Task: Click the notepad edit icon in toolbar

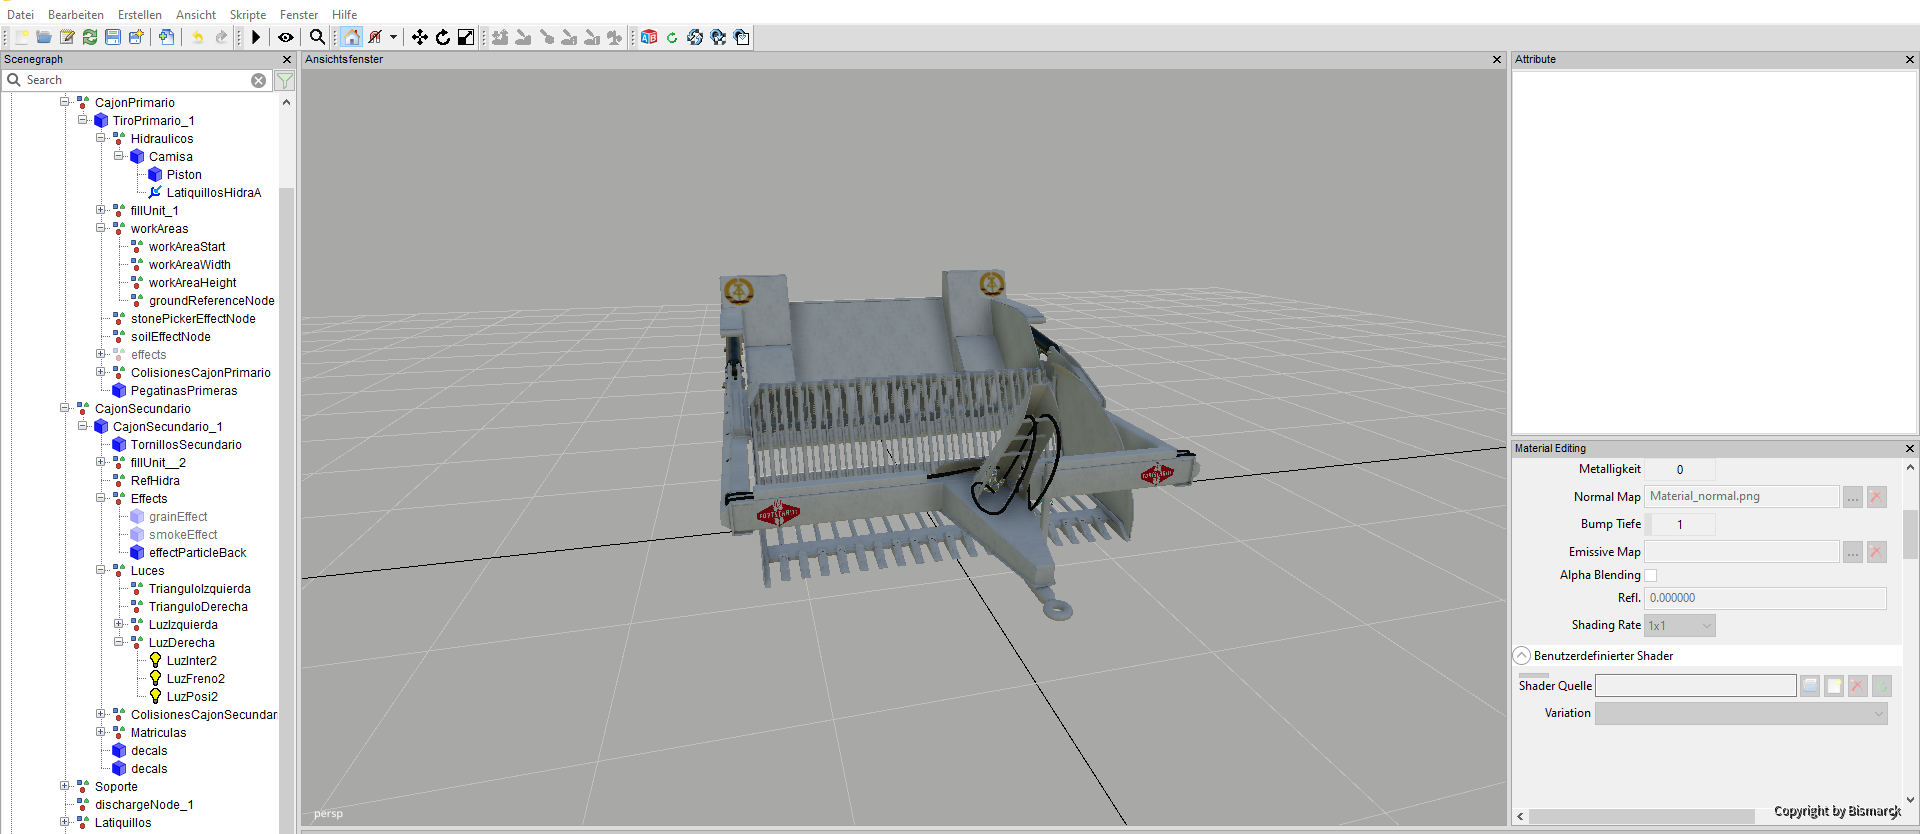Action: 67,37
